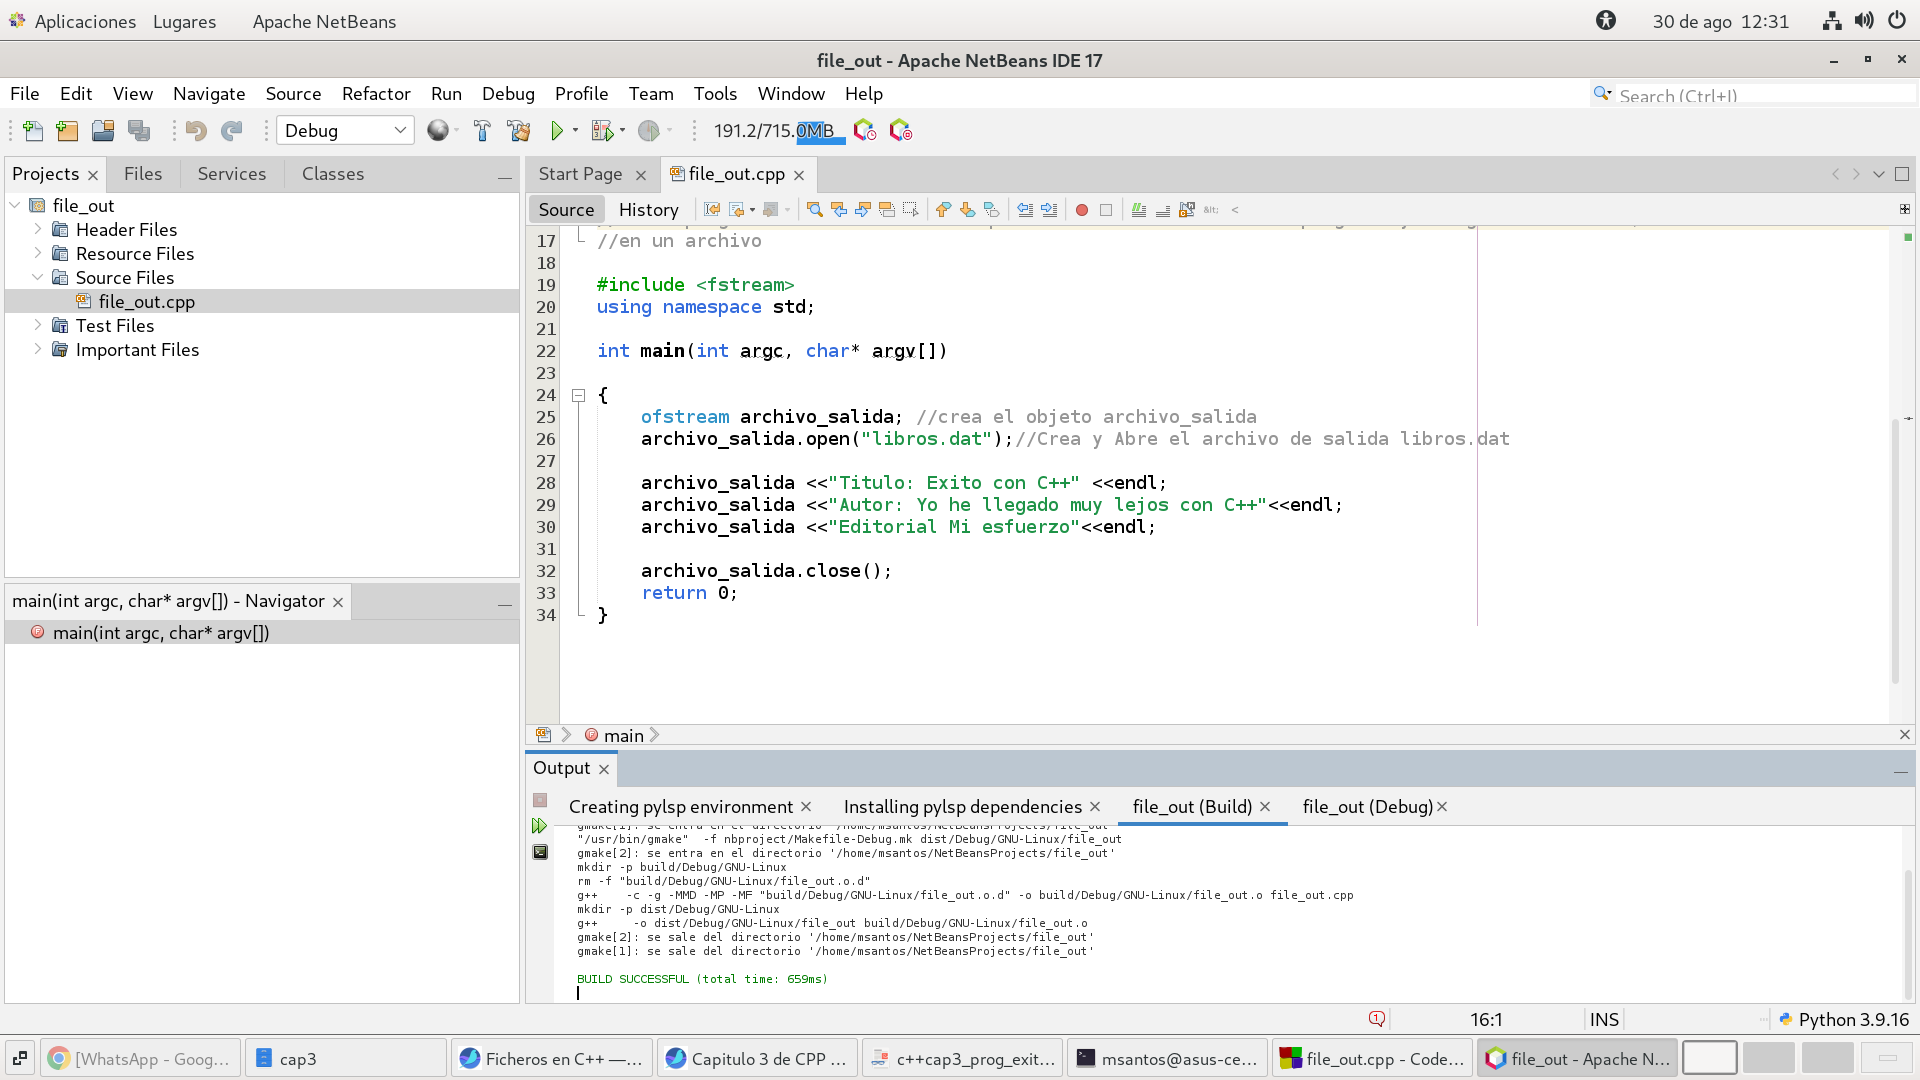The width and height of the screenshot is (1920, 1080).
Task: Click the Build Project hammer icon
Action: (482, 131)
